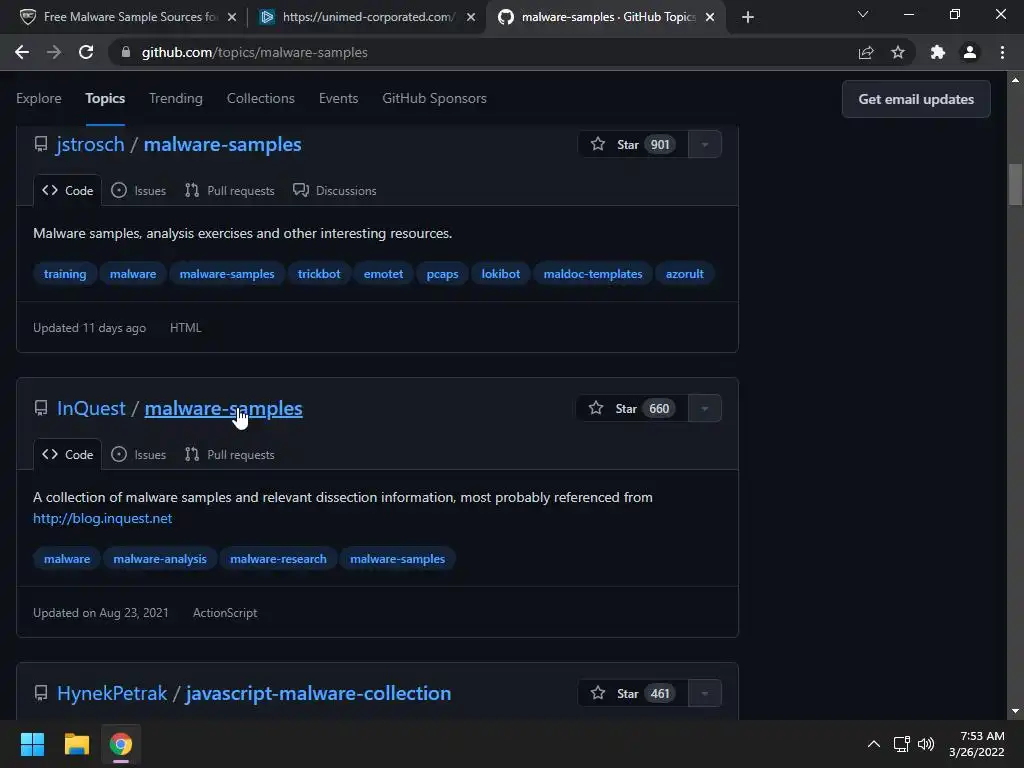The height and width of the screenshot is (768, 1024).
Task: Select the malware-analysis topic tag
Action: [x=160, y=559]
